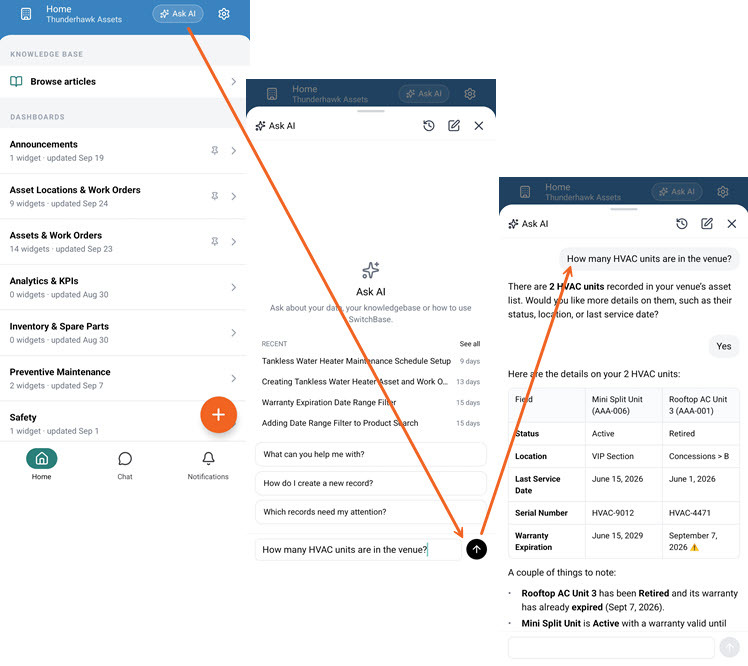Click Ask AI button in left Home header
Image resolution: width=748 pixels, height=666 pixels.
[177, 14]
